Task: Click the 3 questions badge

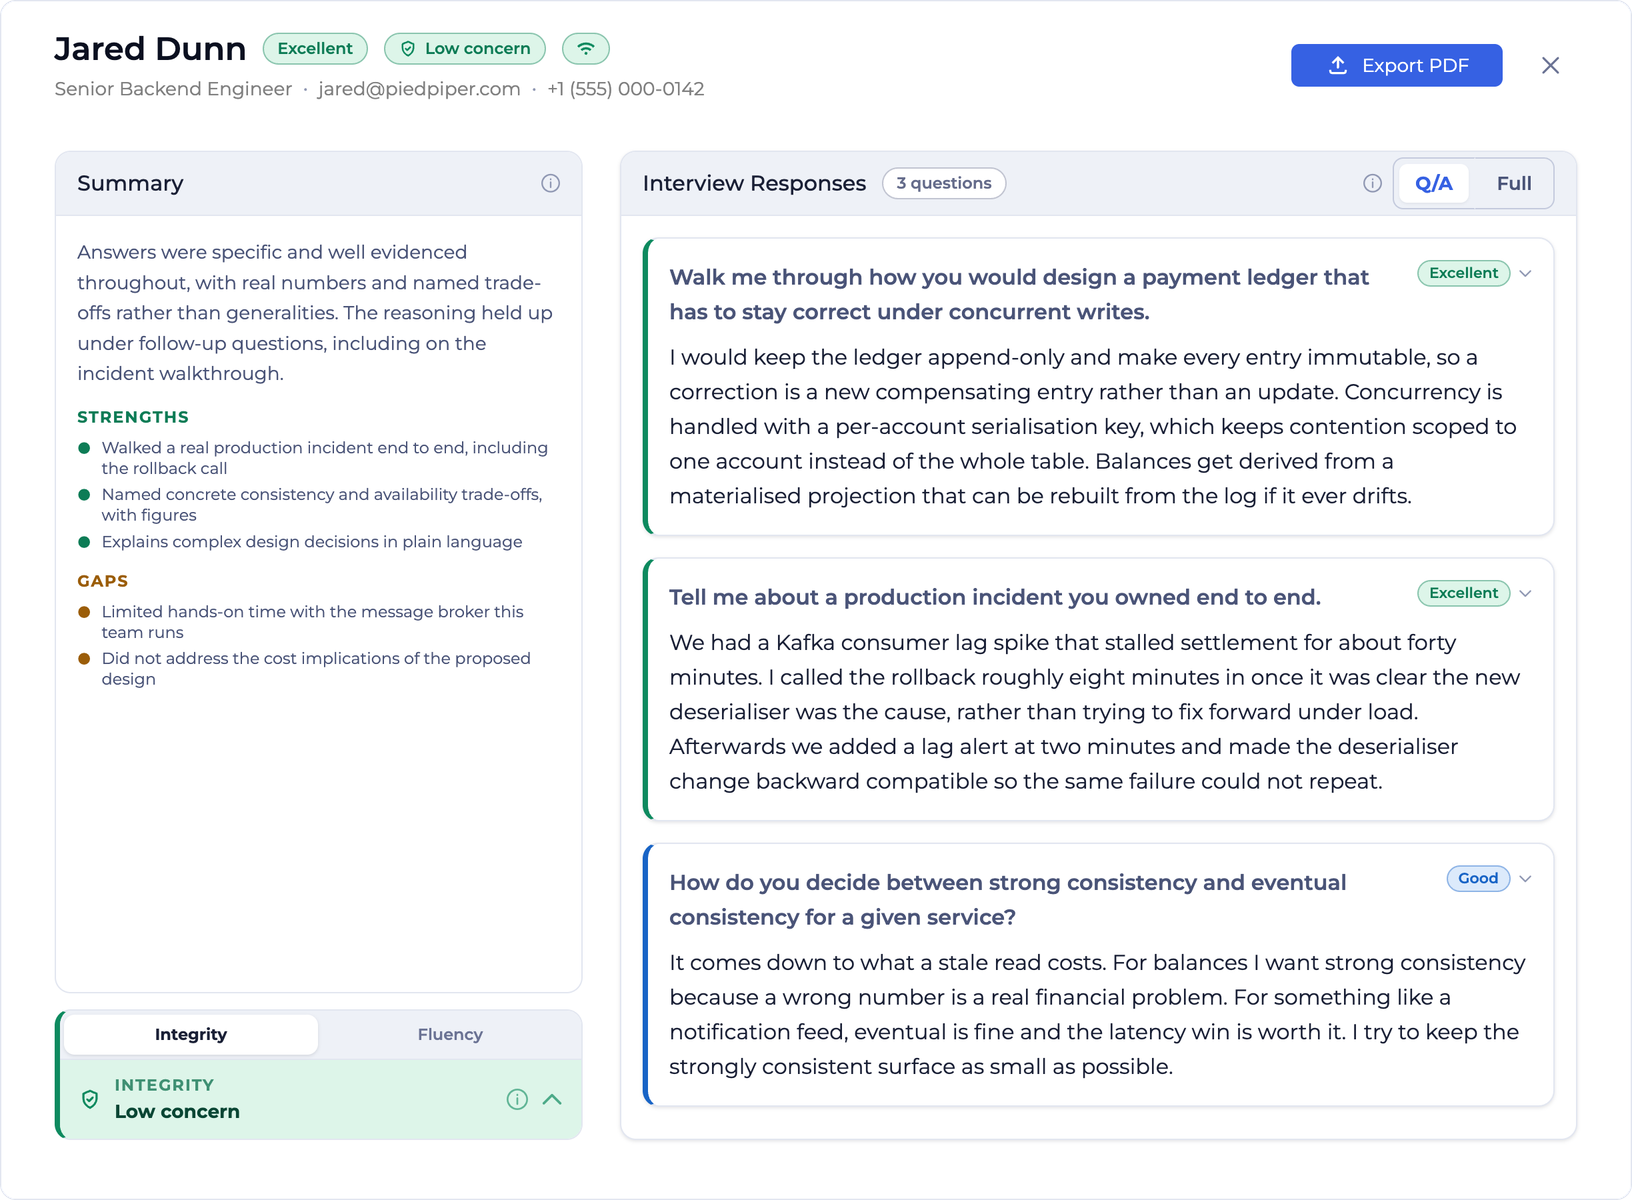Action: point(944,183)
